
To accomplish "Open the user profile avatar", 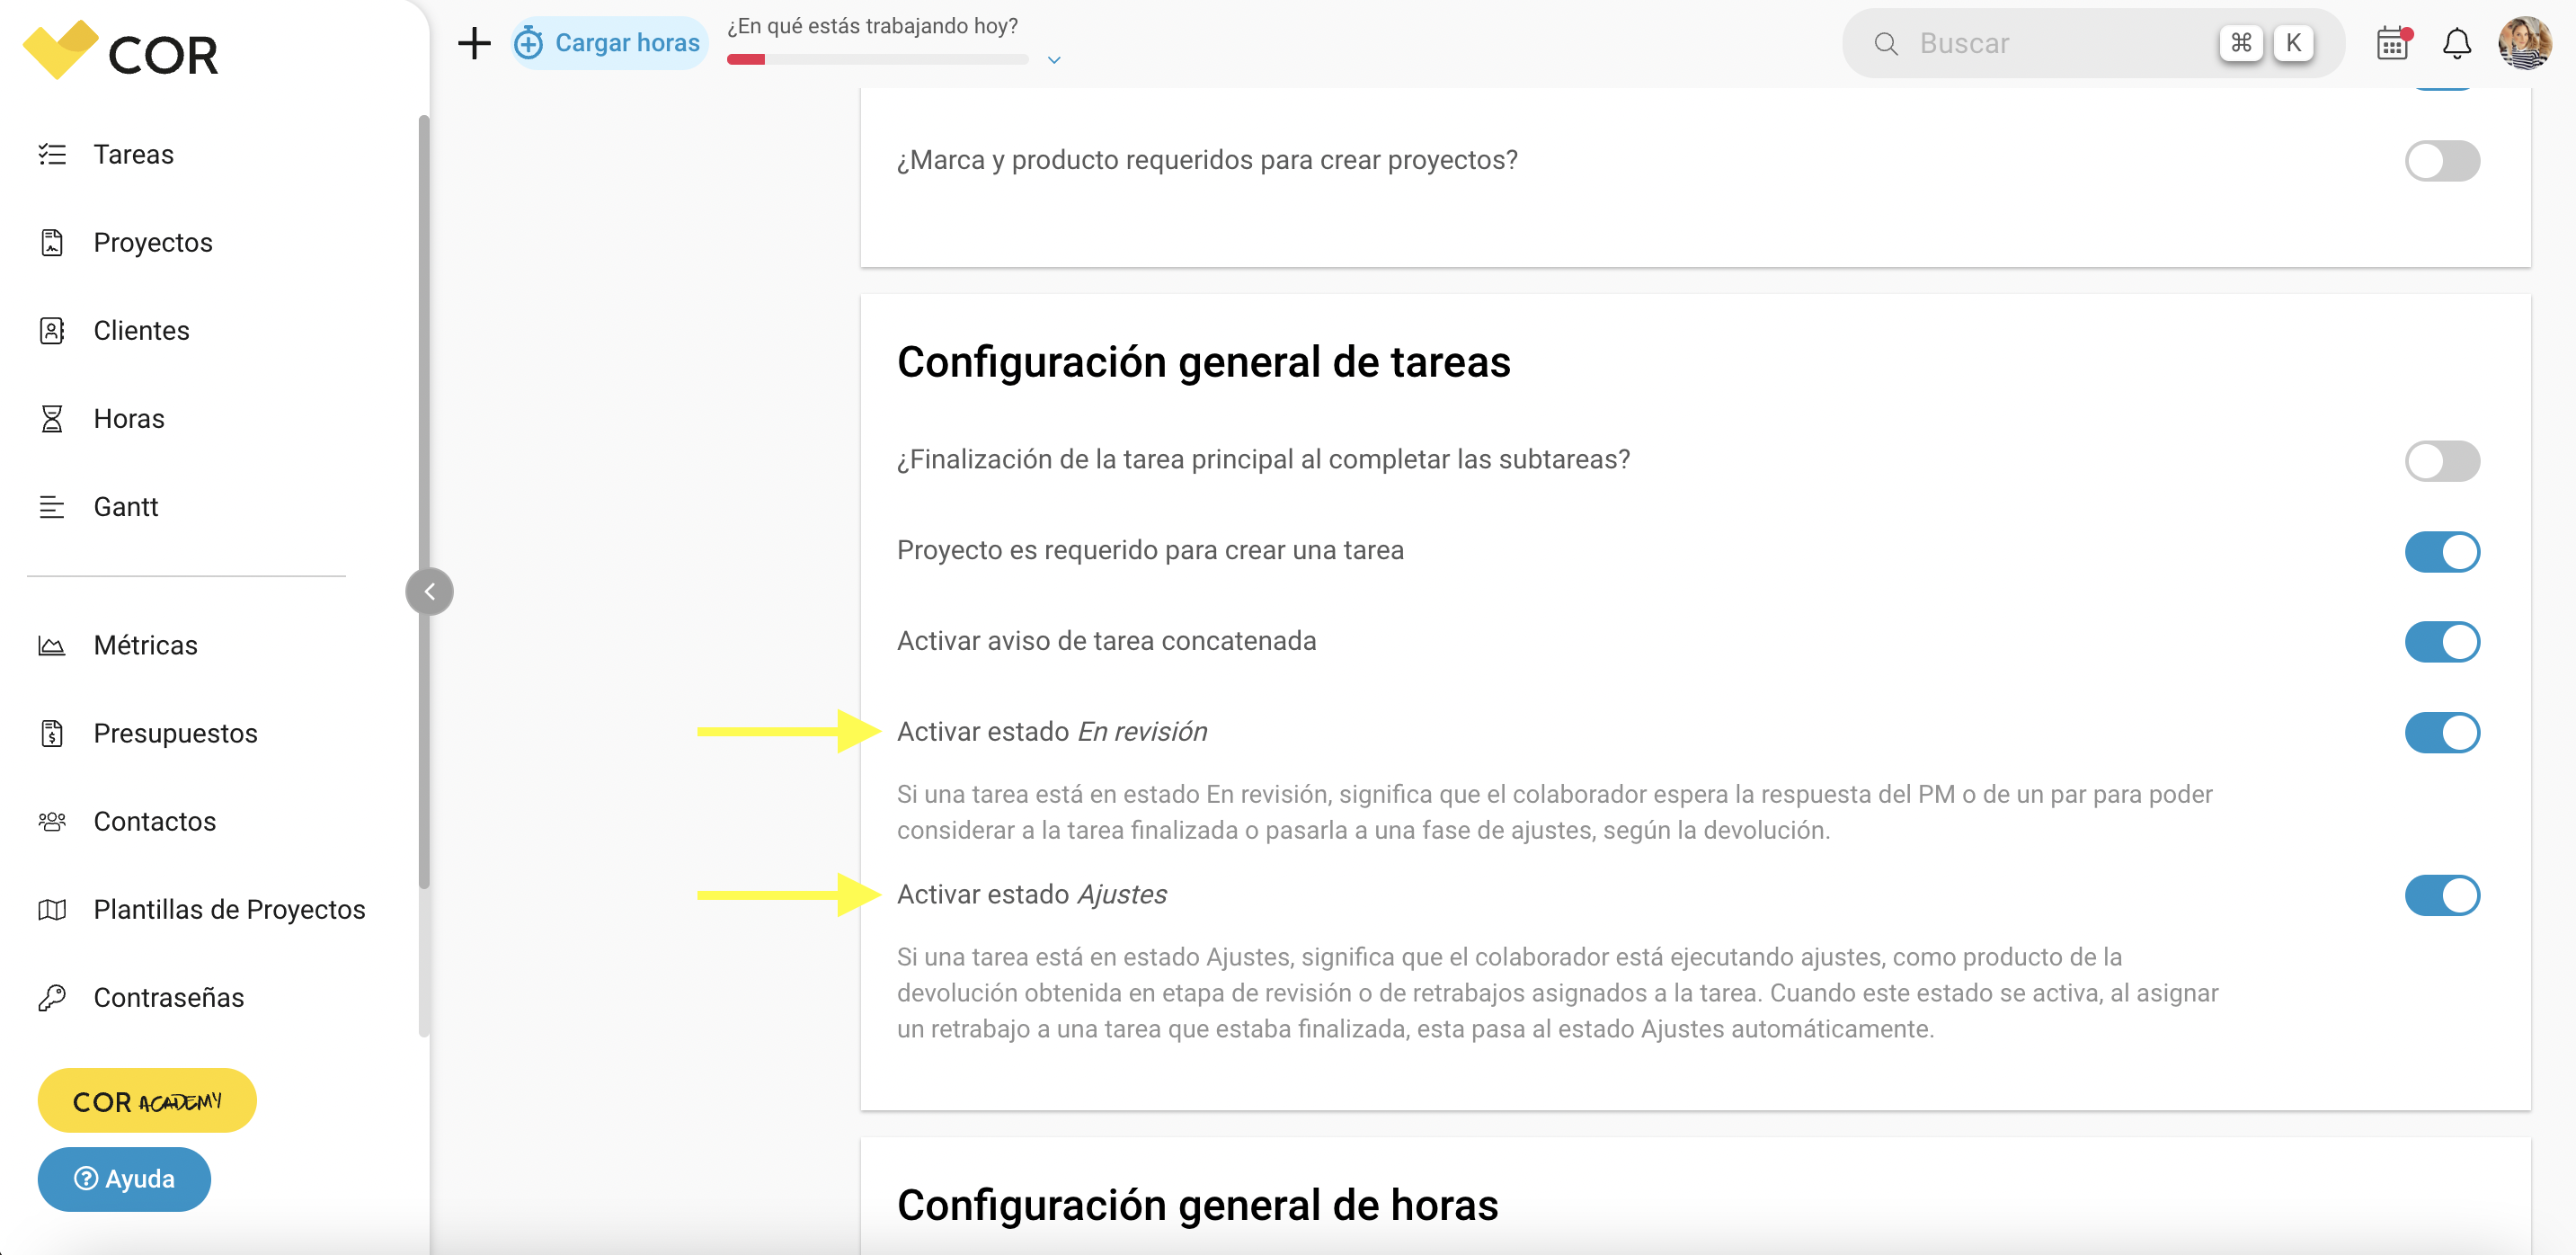I will tap(2525, 43).
